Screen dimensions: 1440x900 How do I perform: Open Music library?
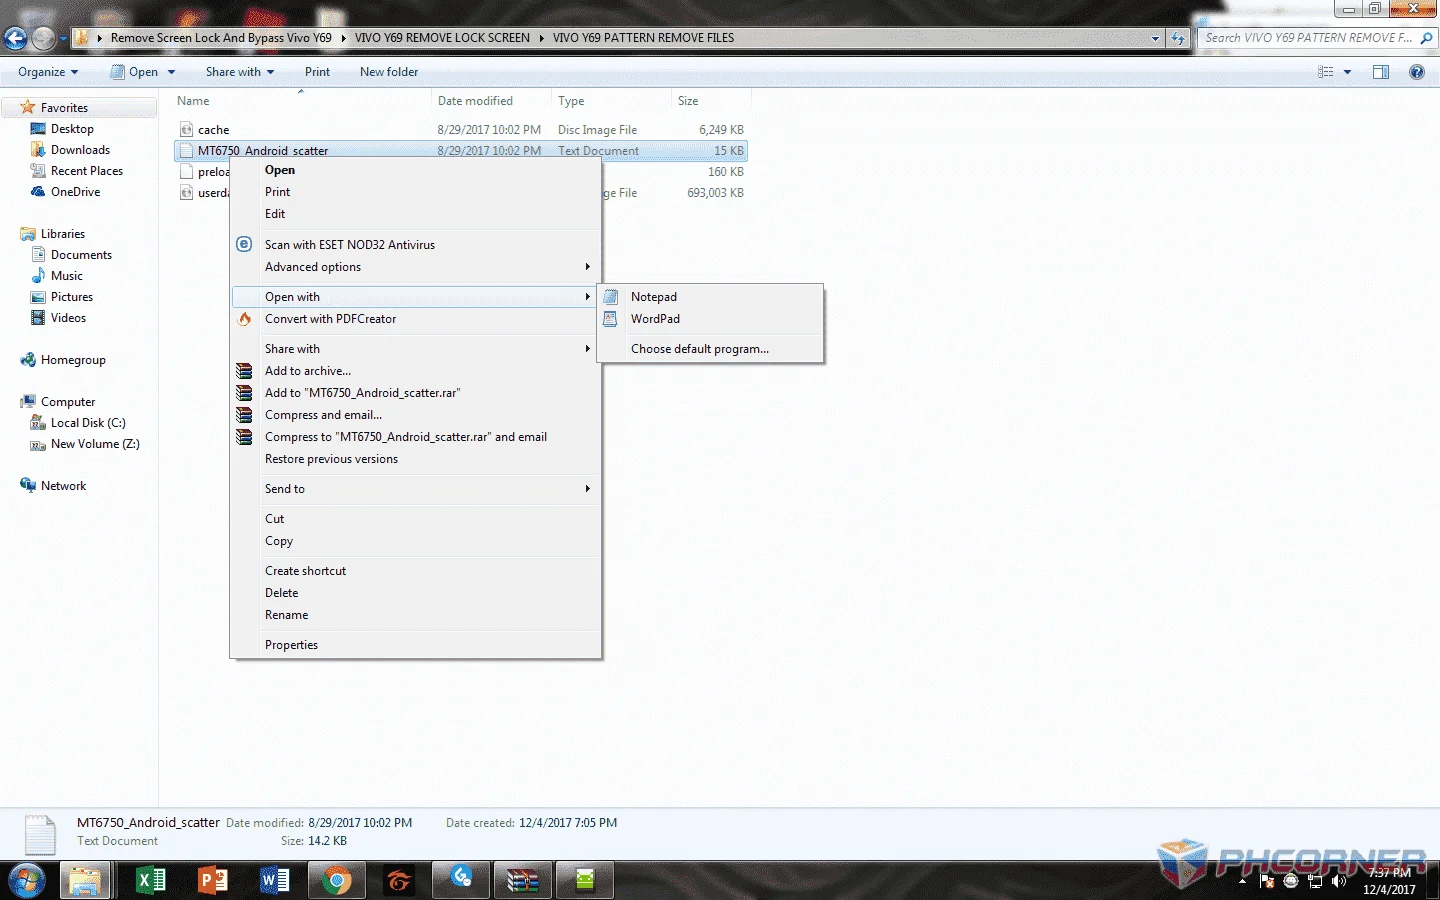point(67,276)
